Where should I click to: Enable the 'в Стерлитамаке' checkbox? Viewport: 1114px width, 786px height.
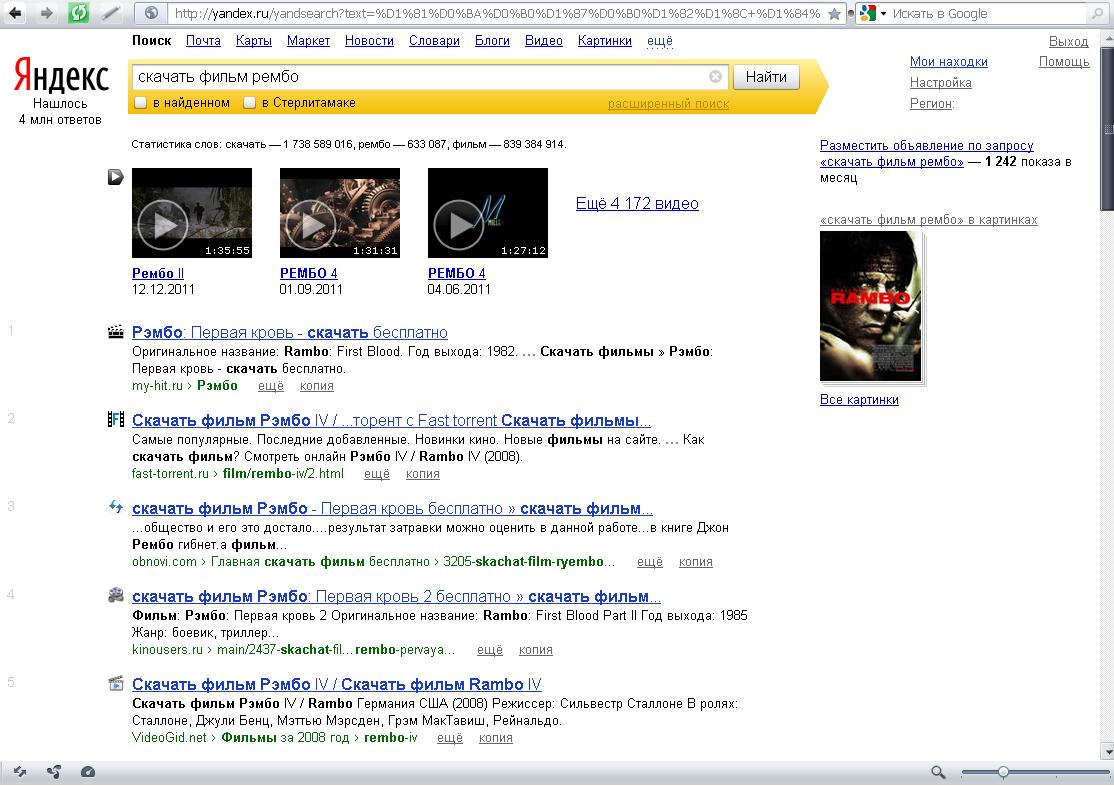249,103
